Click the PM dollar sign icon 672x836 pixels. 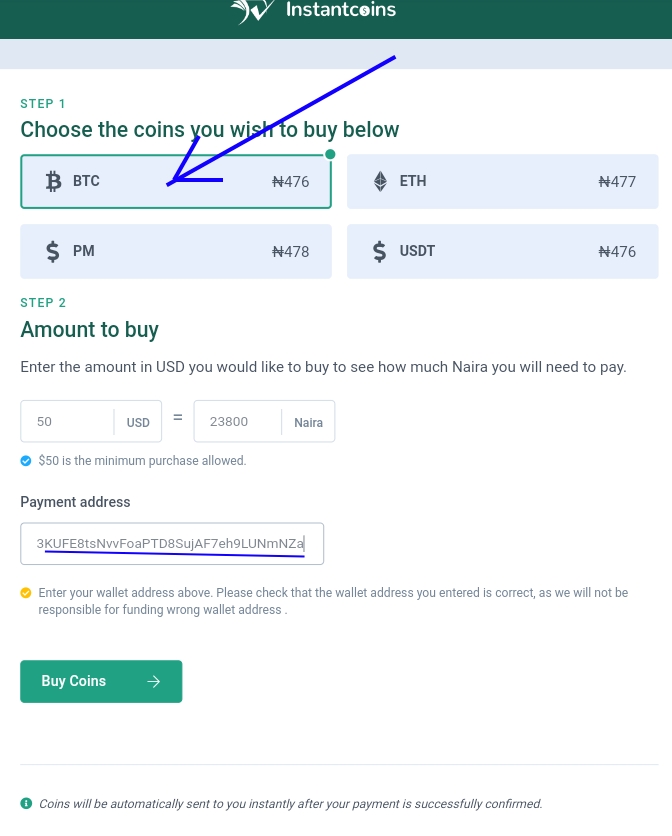tap(53, 251)
